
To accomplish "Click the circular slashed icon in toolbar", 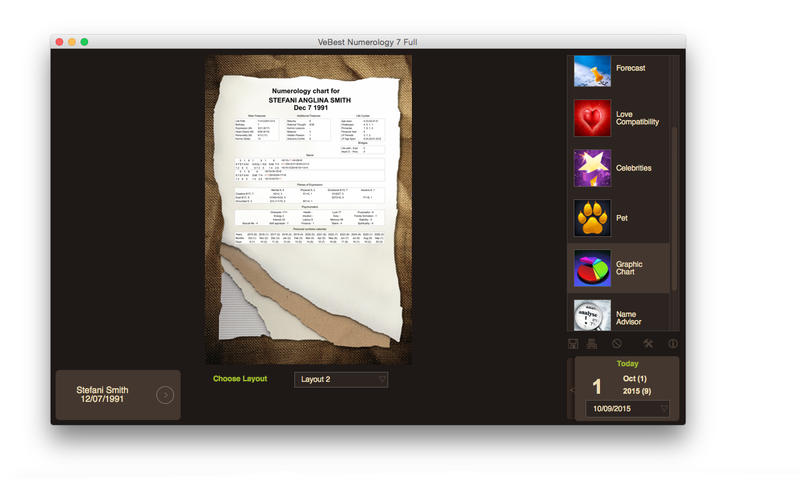I will 617,344.
